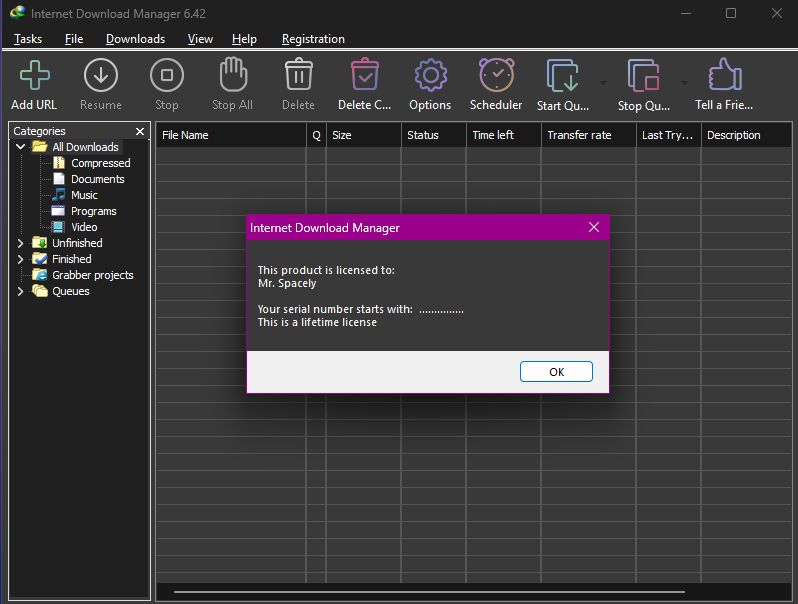Sort by Last Try column header
Image resolution: width=798 pixels, height=604 pixels.
pos(669,135)
